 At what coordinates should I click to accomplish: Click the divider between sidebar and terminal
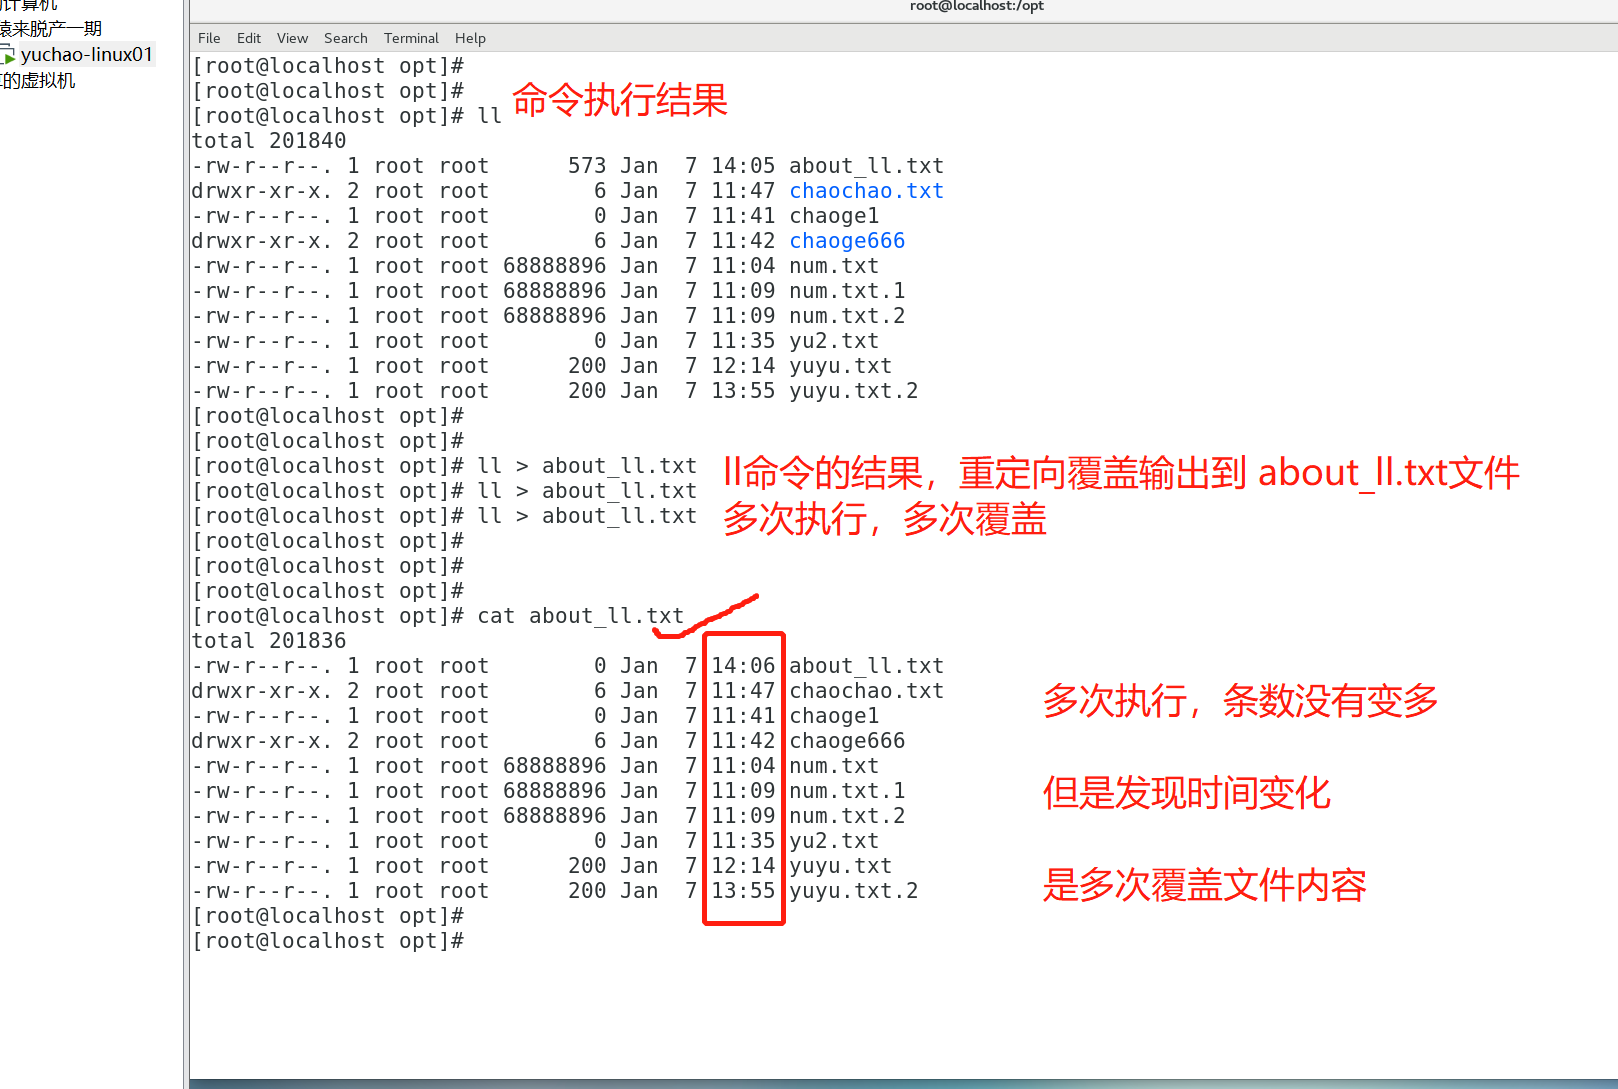186,544
